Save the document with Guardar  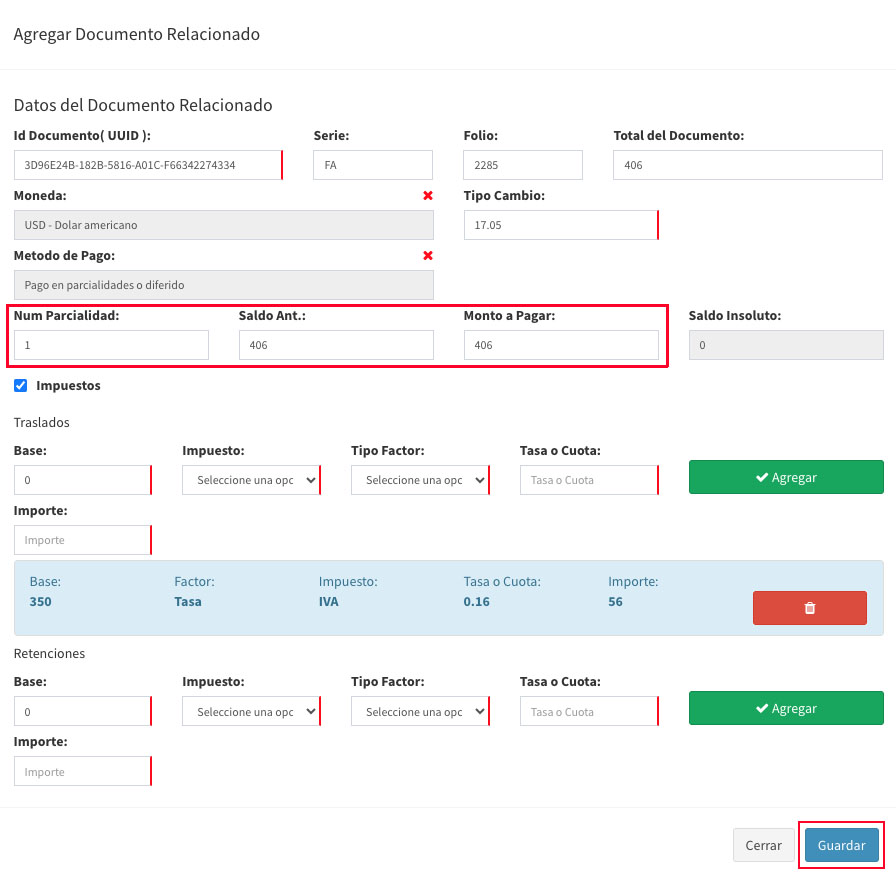click(x=842, y=845)
